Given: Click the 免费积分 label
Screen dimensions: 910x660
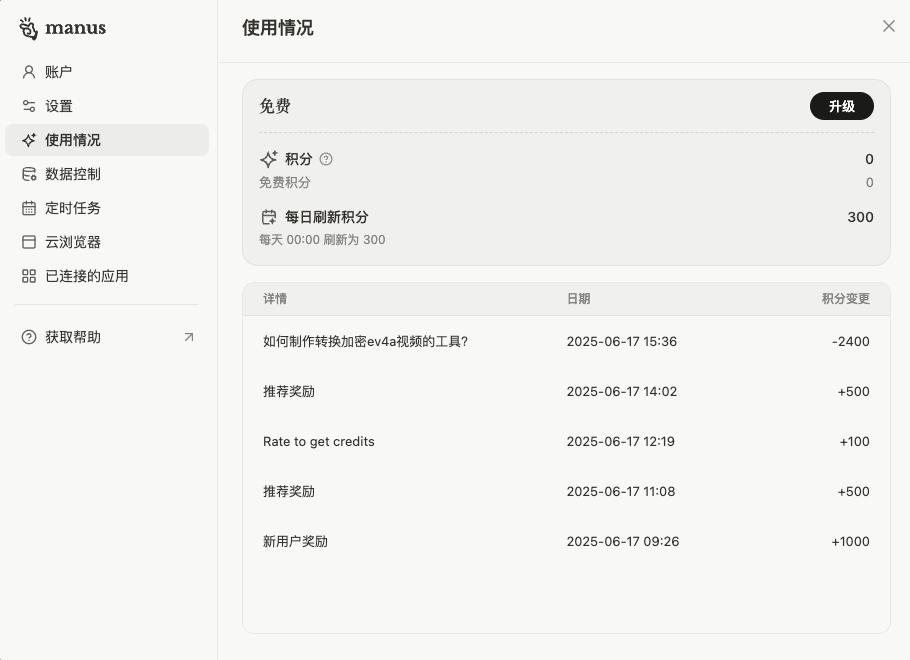Looking at the screenshot, I should point(284,182).
